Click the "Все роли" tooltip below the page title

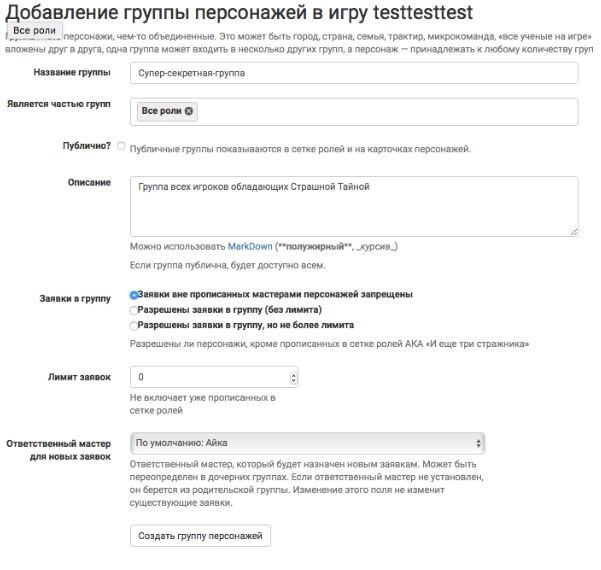[x=34, y=31]
